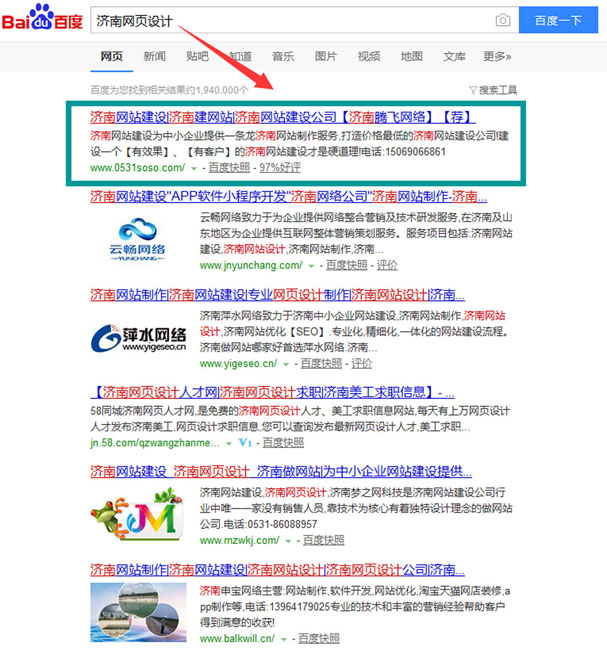This screenshot has height=654, width=607.
Task: Click the www.mzwkj.com URL
Action: pyautogui.click(x=239, y=541)
